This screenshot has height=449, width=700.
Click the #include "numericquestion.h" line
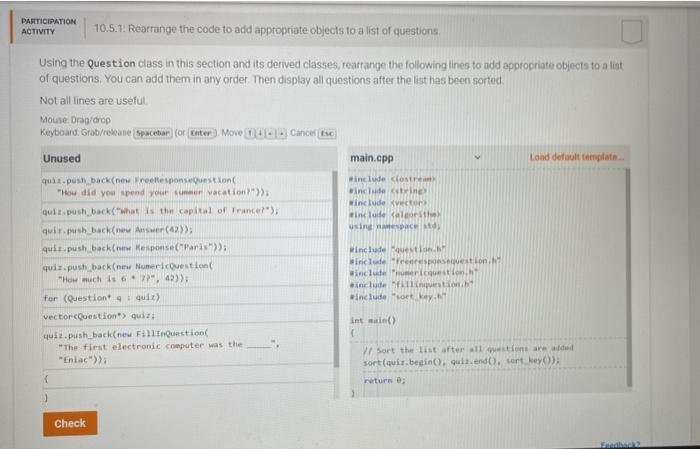point(414,272)
